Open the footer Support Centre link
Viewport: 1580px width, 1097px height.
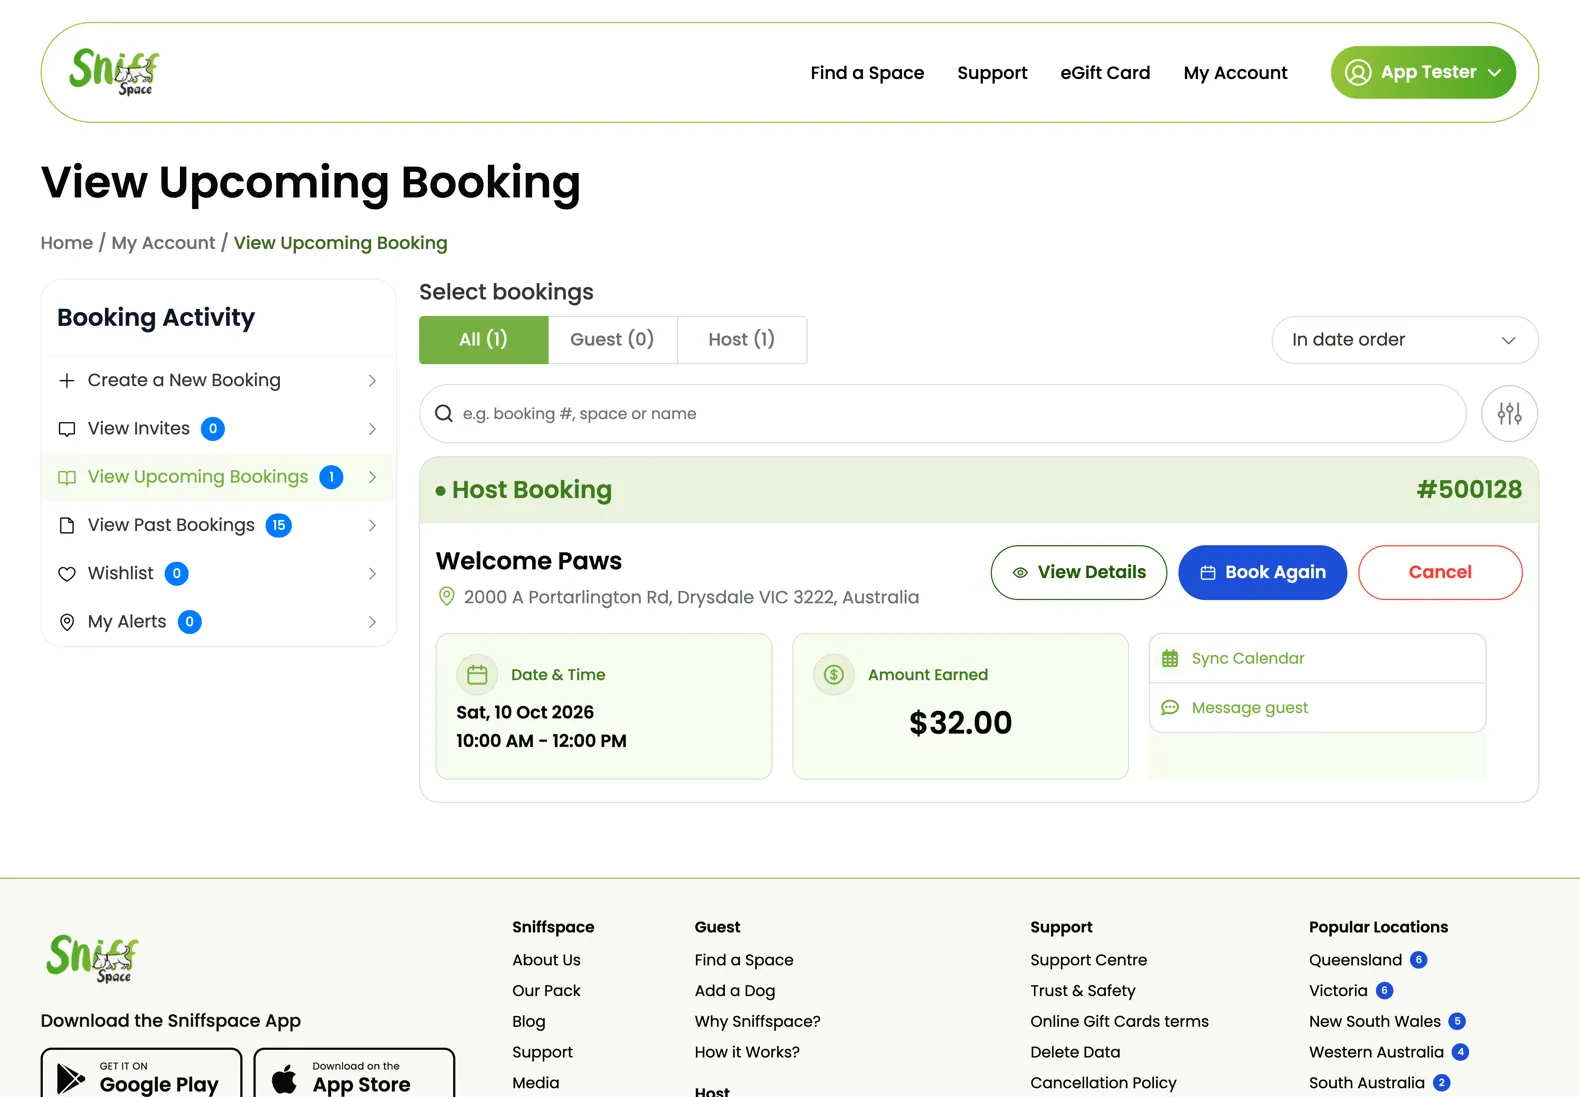click(x=1089, y=960)
